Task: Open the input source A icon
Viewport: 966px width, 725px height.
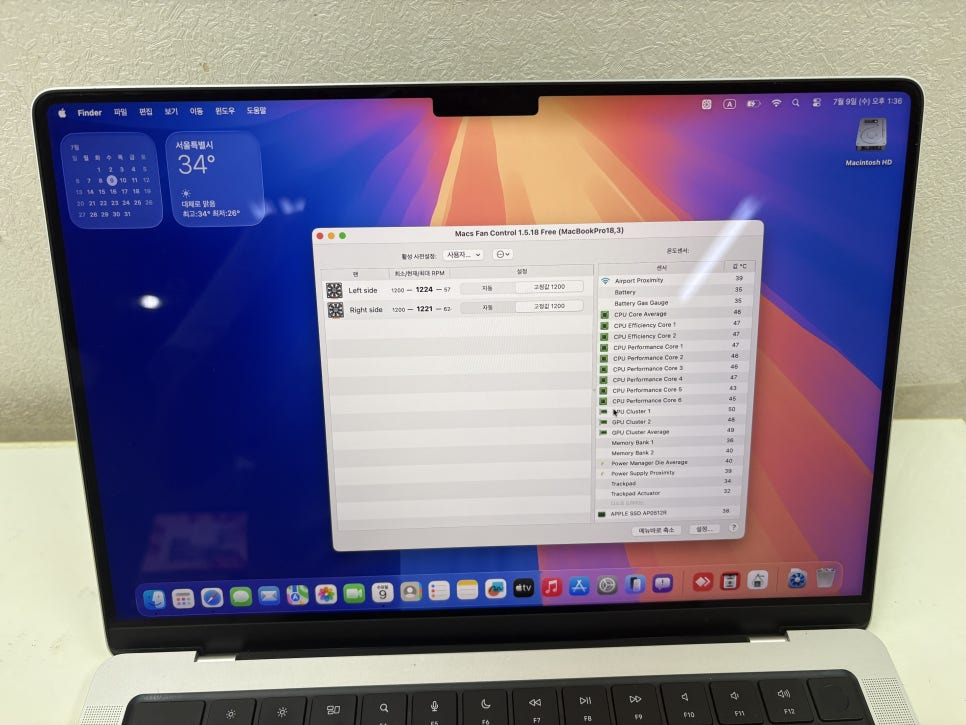Action: point(729,104)
